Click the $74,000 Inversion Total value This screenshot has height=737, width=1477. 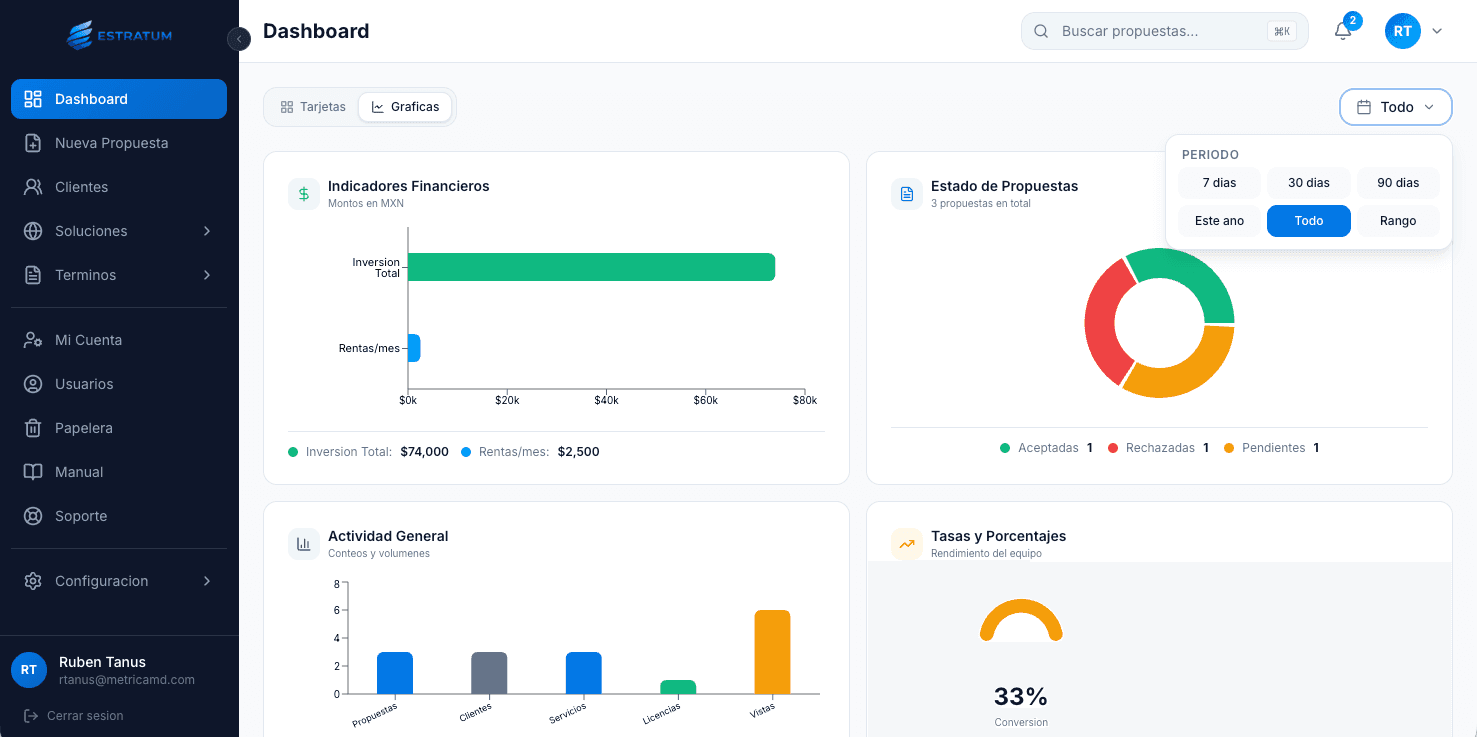tap(424, 452)
